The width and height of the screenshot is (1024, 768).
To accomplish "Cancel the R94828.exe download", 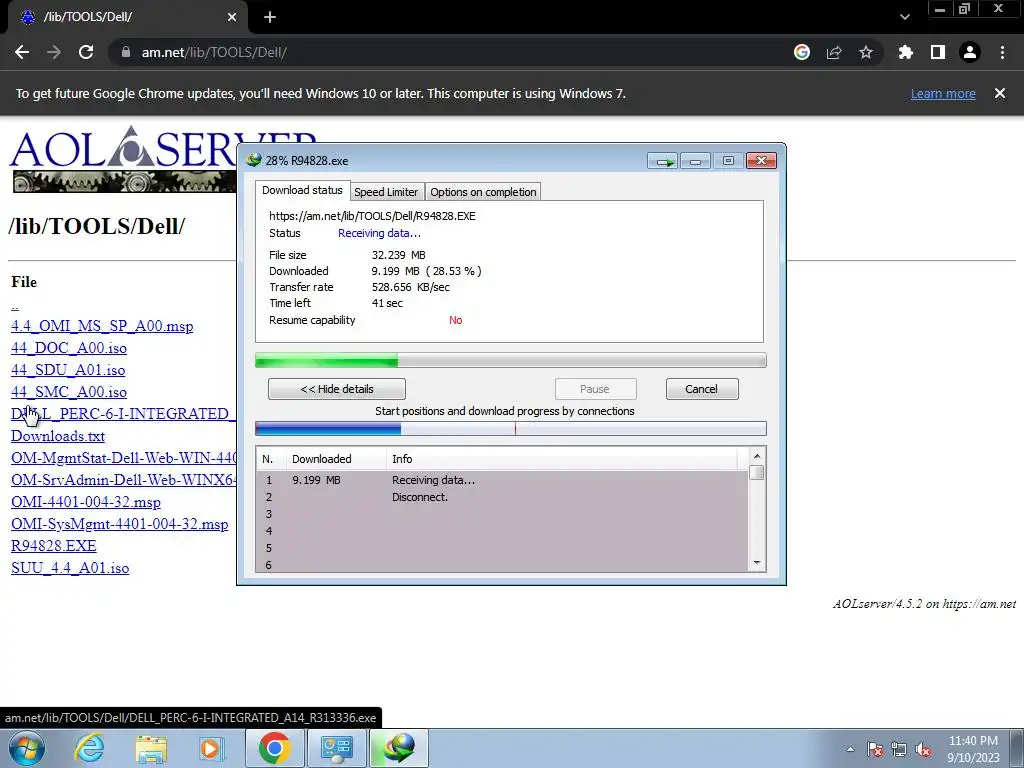I will 702,389.
